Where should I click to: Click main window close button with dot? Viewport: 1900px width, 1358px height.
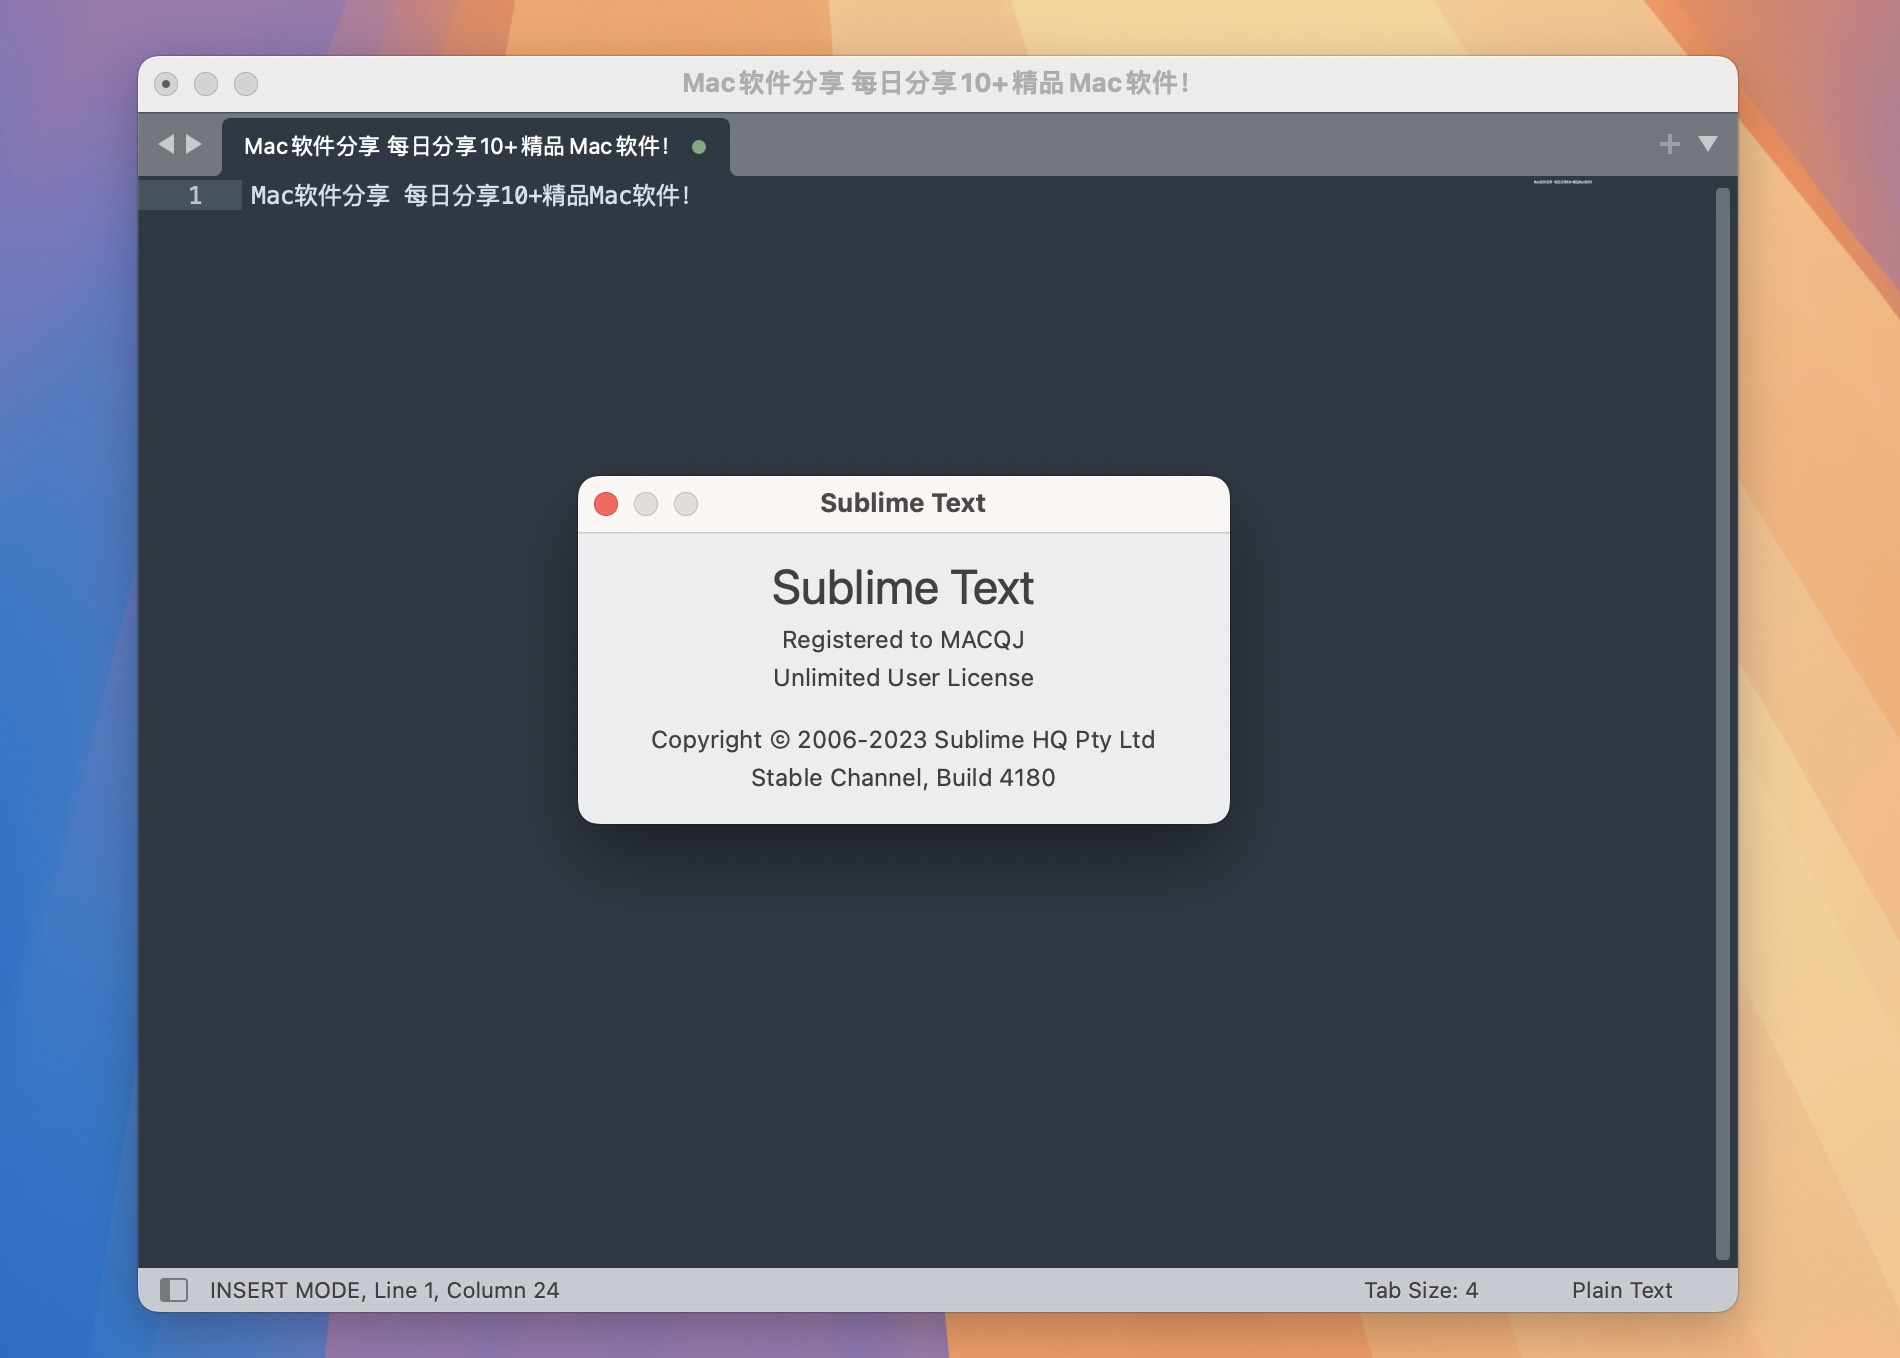(x=166, y=84)
